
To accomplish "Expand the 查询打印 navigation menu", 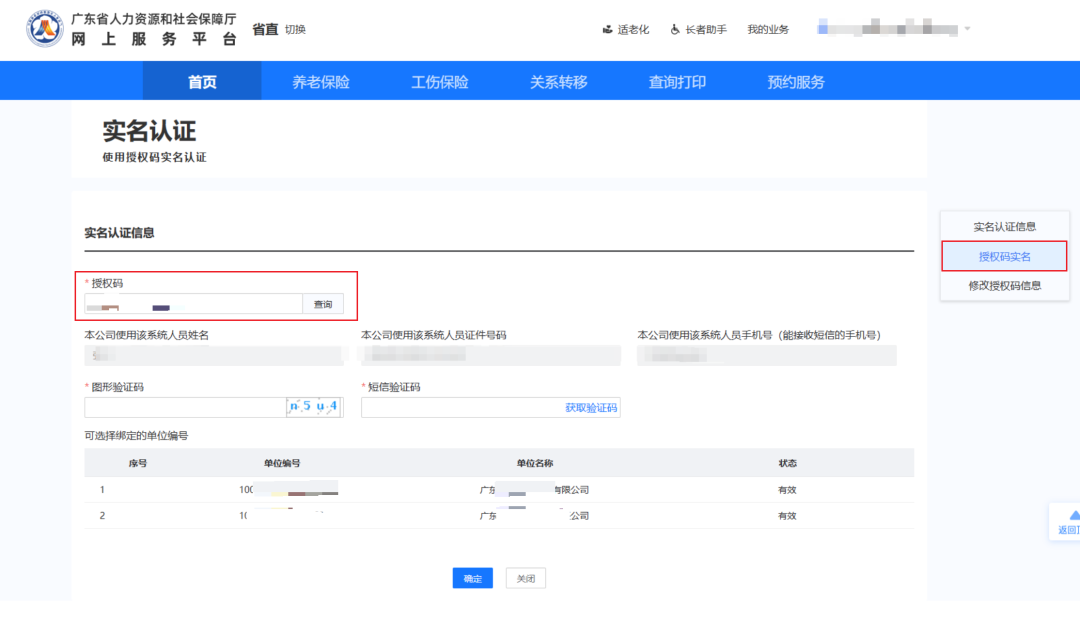I will click(677, 80).
